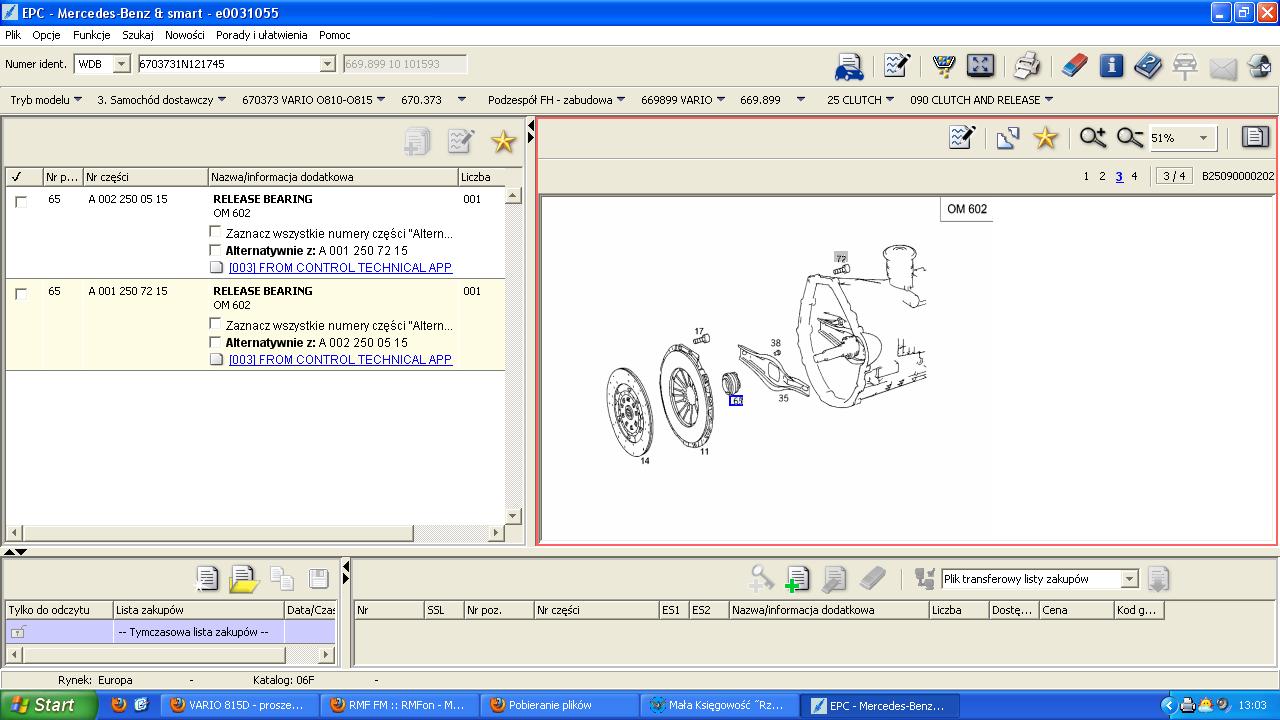Expand the identification number dropdown arrow
Viewport: 1280px width, 720px height.
(x=327, y=64)
